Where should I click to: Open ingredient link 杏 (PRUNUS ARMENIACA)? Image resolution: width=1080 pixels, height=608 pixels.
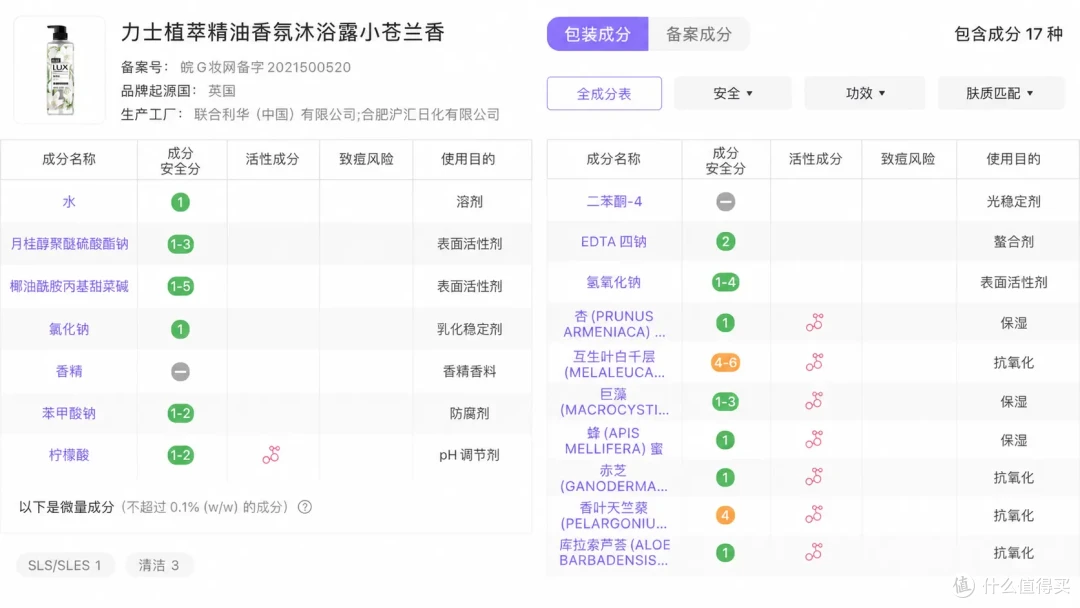point(614,324)
